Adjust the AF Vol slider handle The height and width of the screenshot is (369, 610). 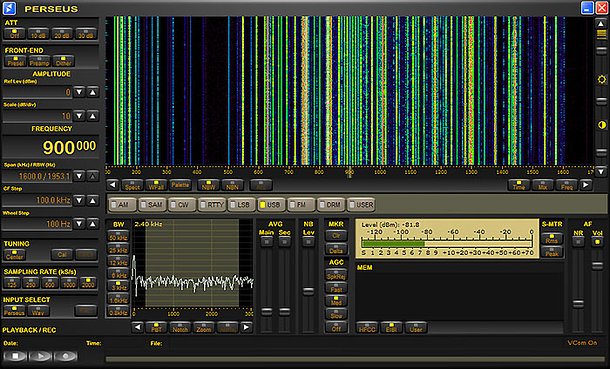(597, 266)
